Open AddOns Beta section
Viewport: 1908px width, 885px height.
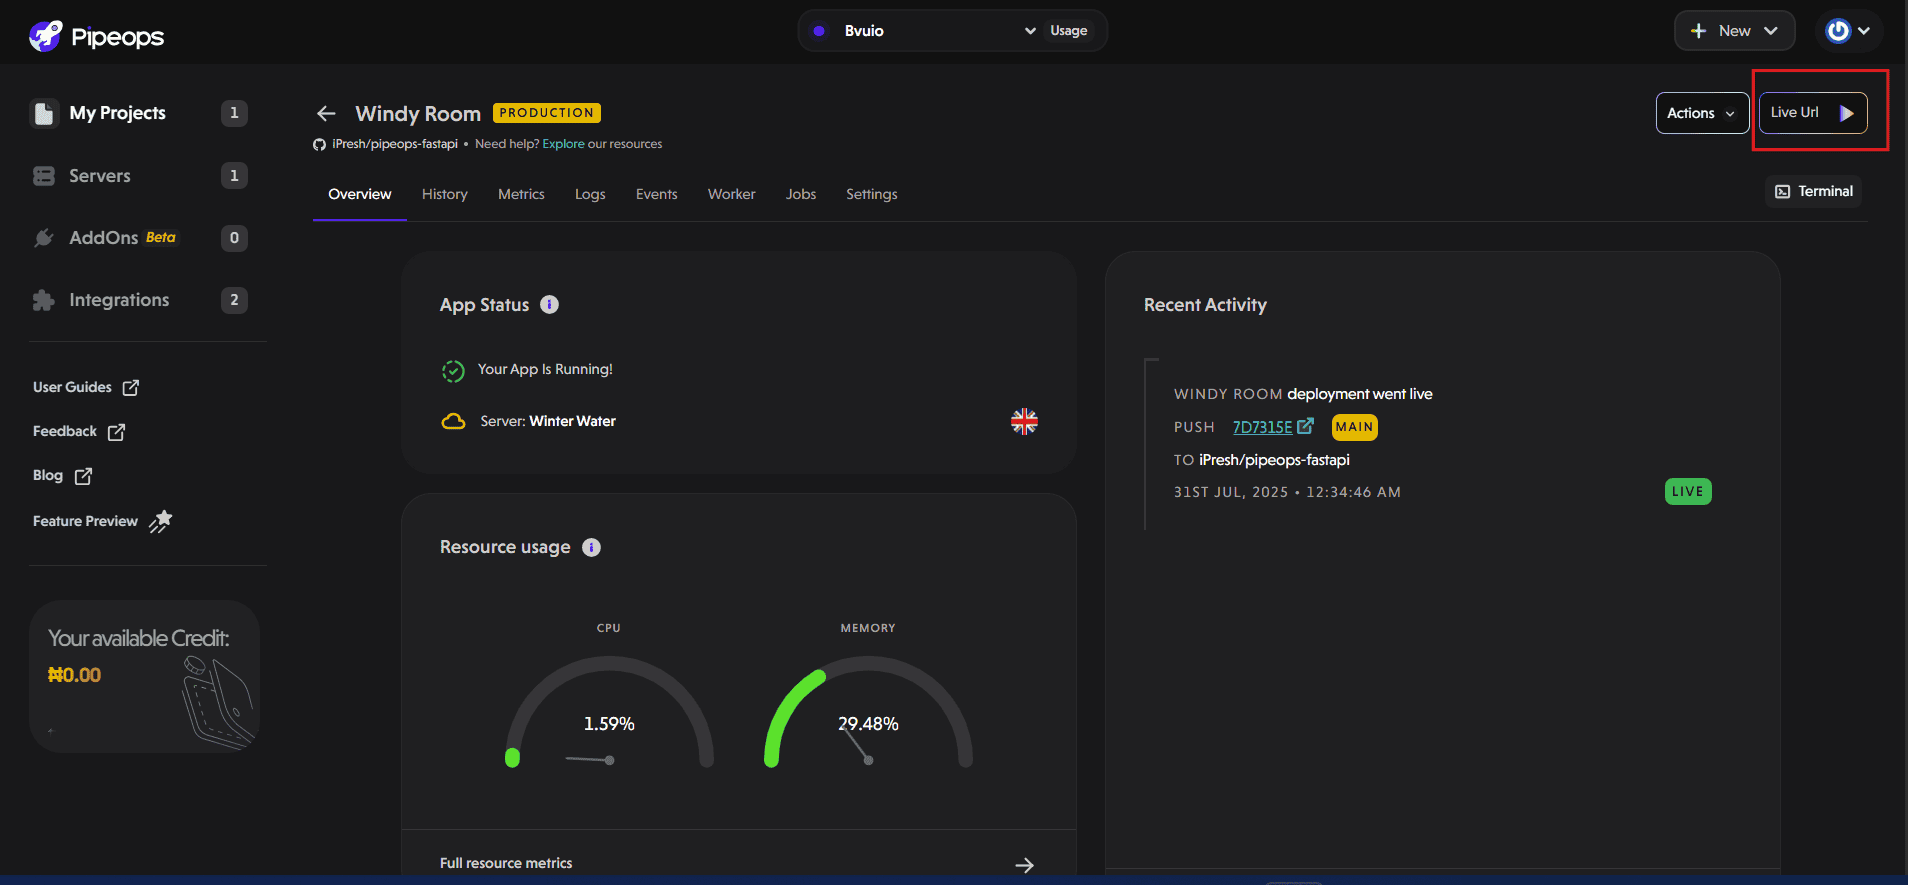click(138, 238)
